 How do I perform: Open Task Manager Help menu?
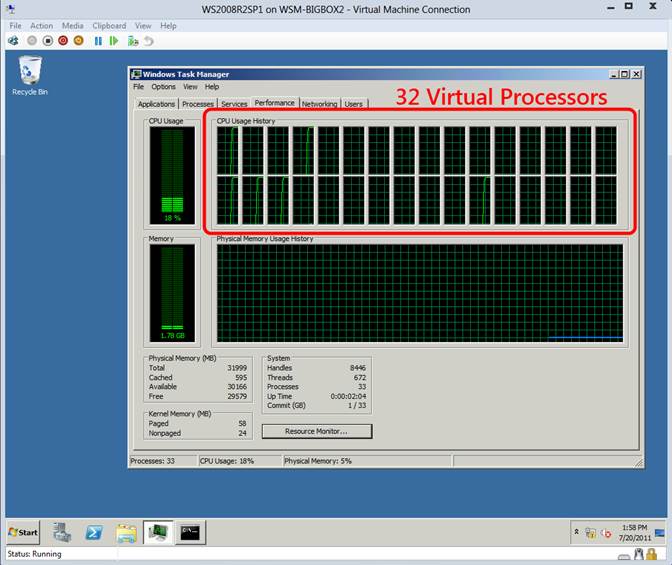click(212, 87)
